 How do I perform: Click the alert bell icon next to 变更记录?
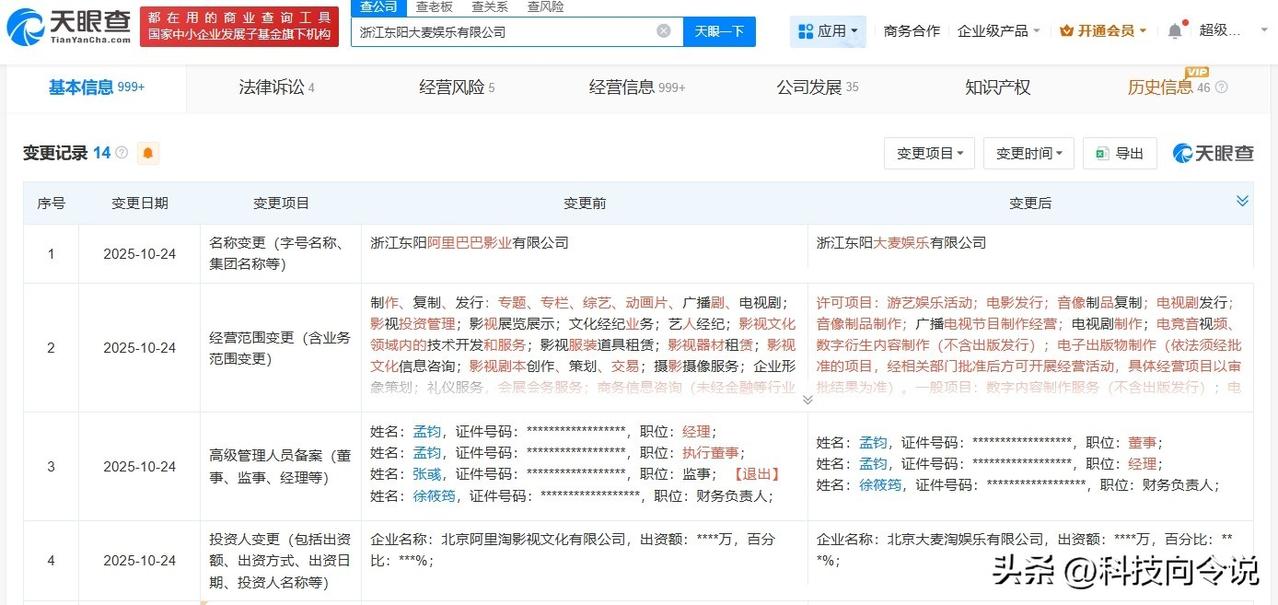[148, 152]
